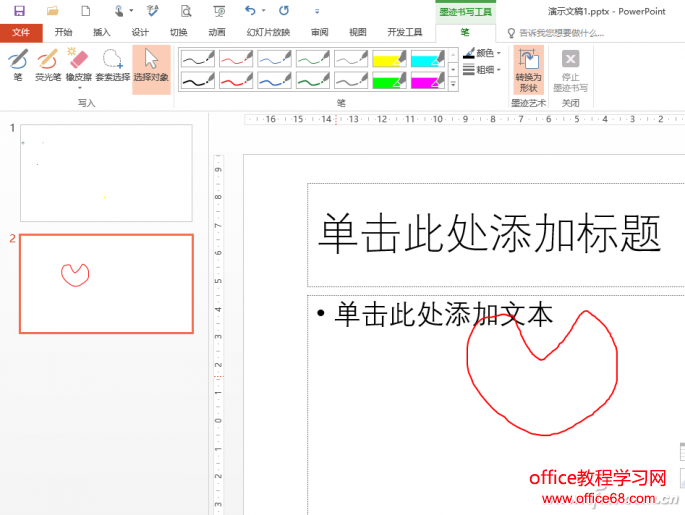Go to next pen gallery row arrow
Viewport: 685px width, 515px height.
pyautogui.click(x=453, y=69)
